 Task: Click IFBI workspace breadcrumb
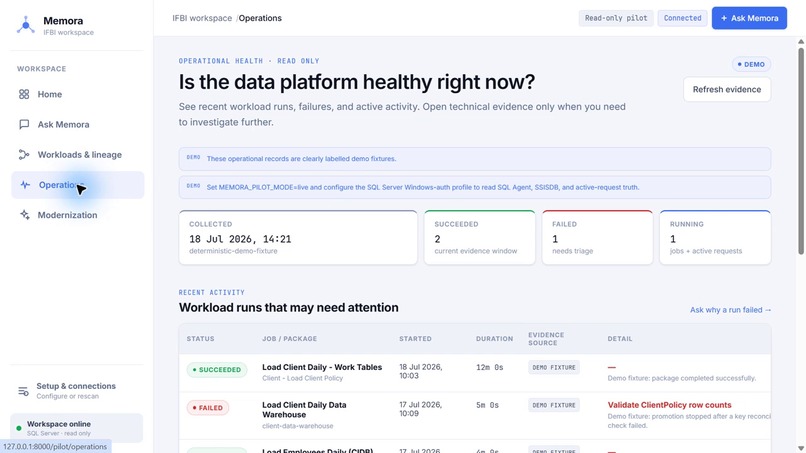tap(202, 18)
